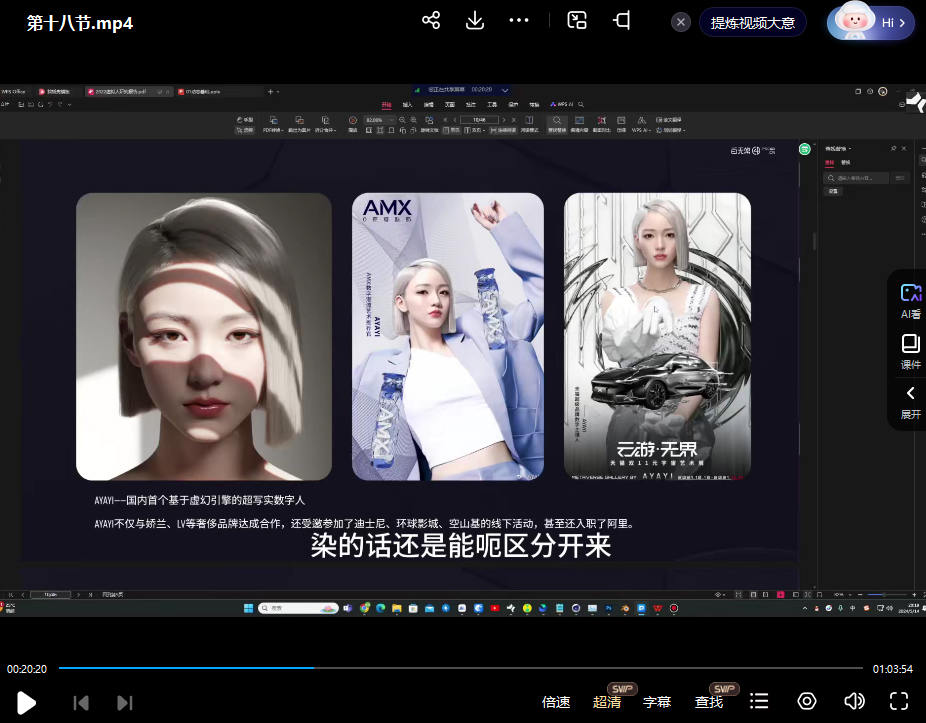Viewport: 926px width, 723px height.
Task: Share the video
Action: [x=430, y=20]
